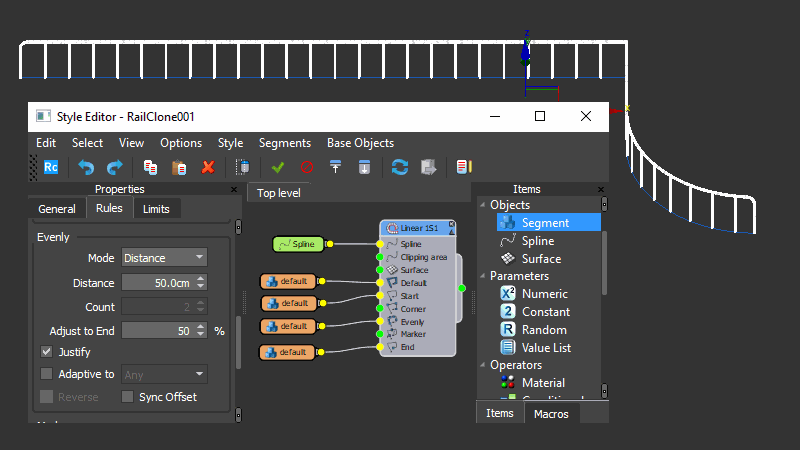Select the Numeric parameter item

544,294
